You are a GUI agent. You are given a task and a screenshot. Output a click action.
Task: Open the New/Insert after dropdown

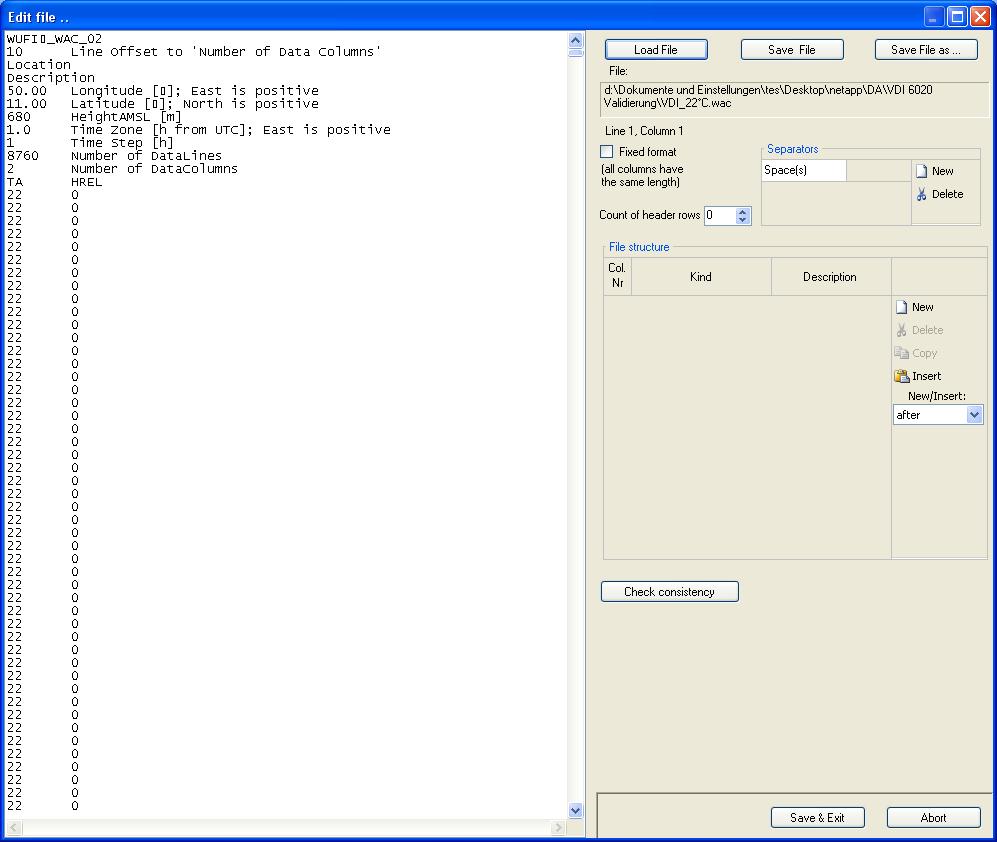974,415
